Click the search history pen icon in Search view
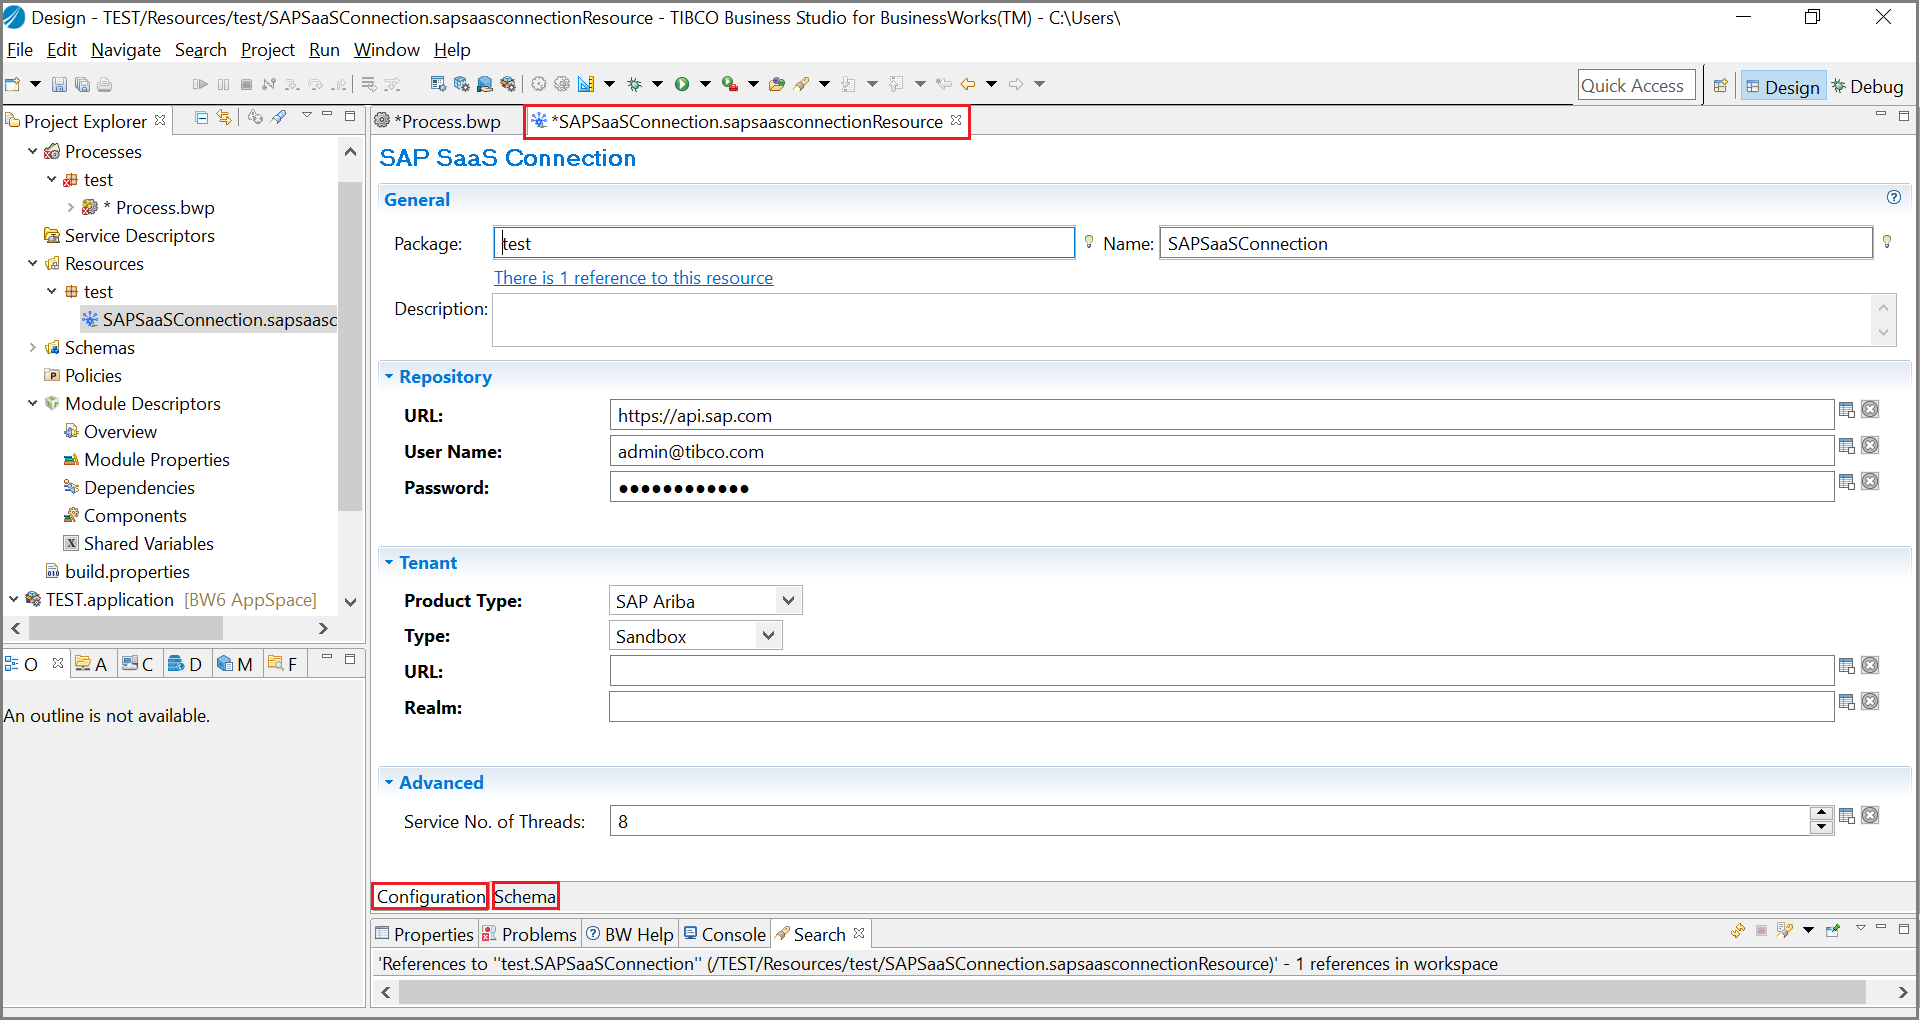Screen dimensions: 1920x1020 click(x=1785, y=931)
